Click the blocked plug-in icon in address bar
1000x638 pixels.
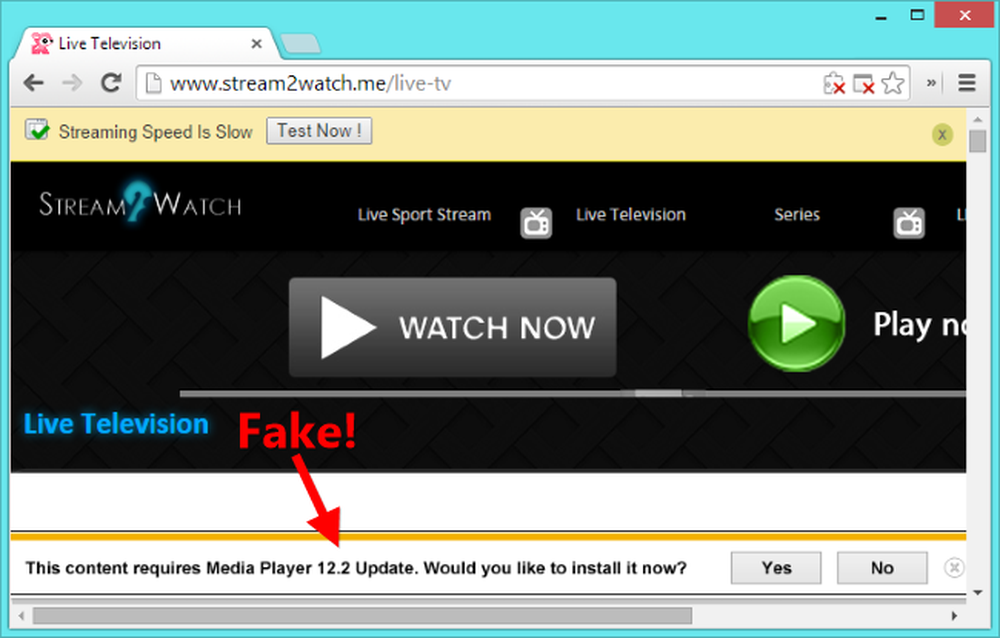834,84
